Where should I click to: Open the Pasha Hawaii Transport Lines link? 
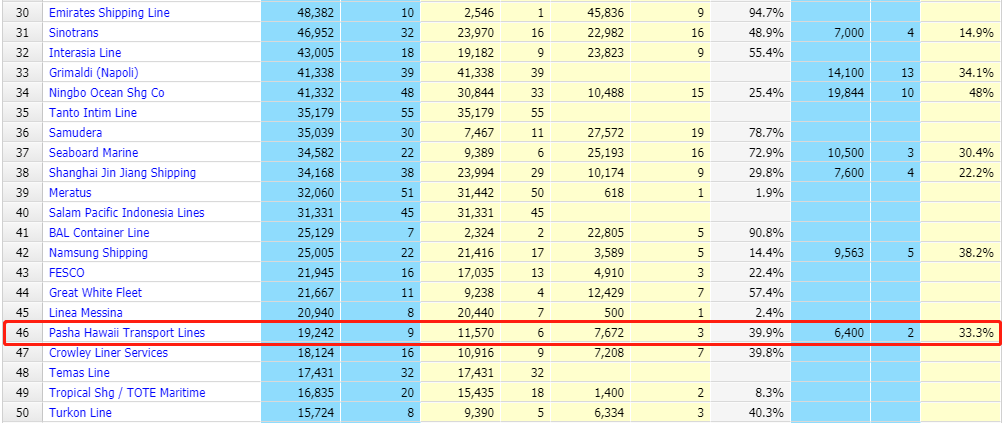(127, 333)
